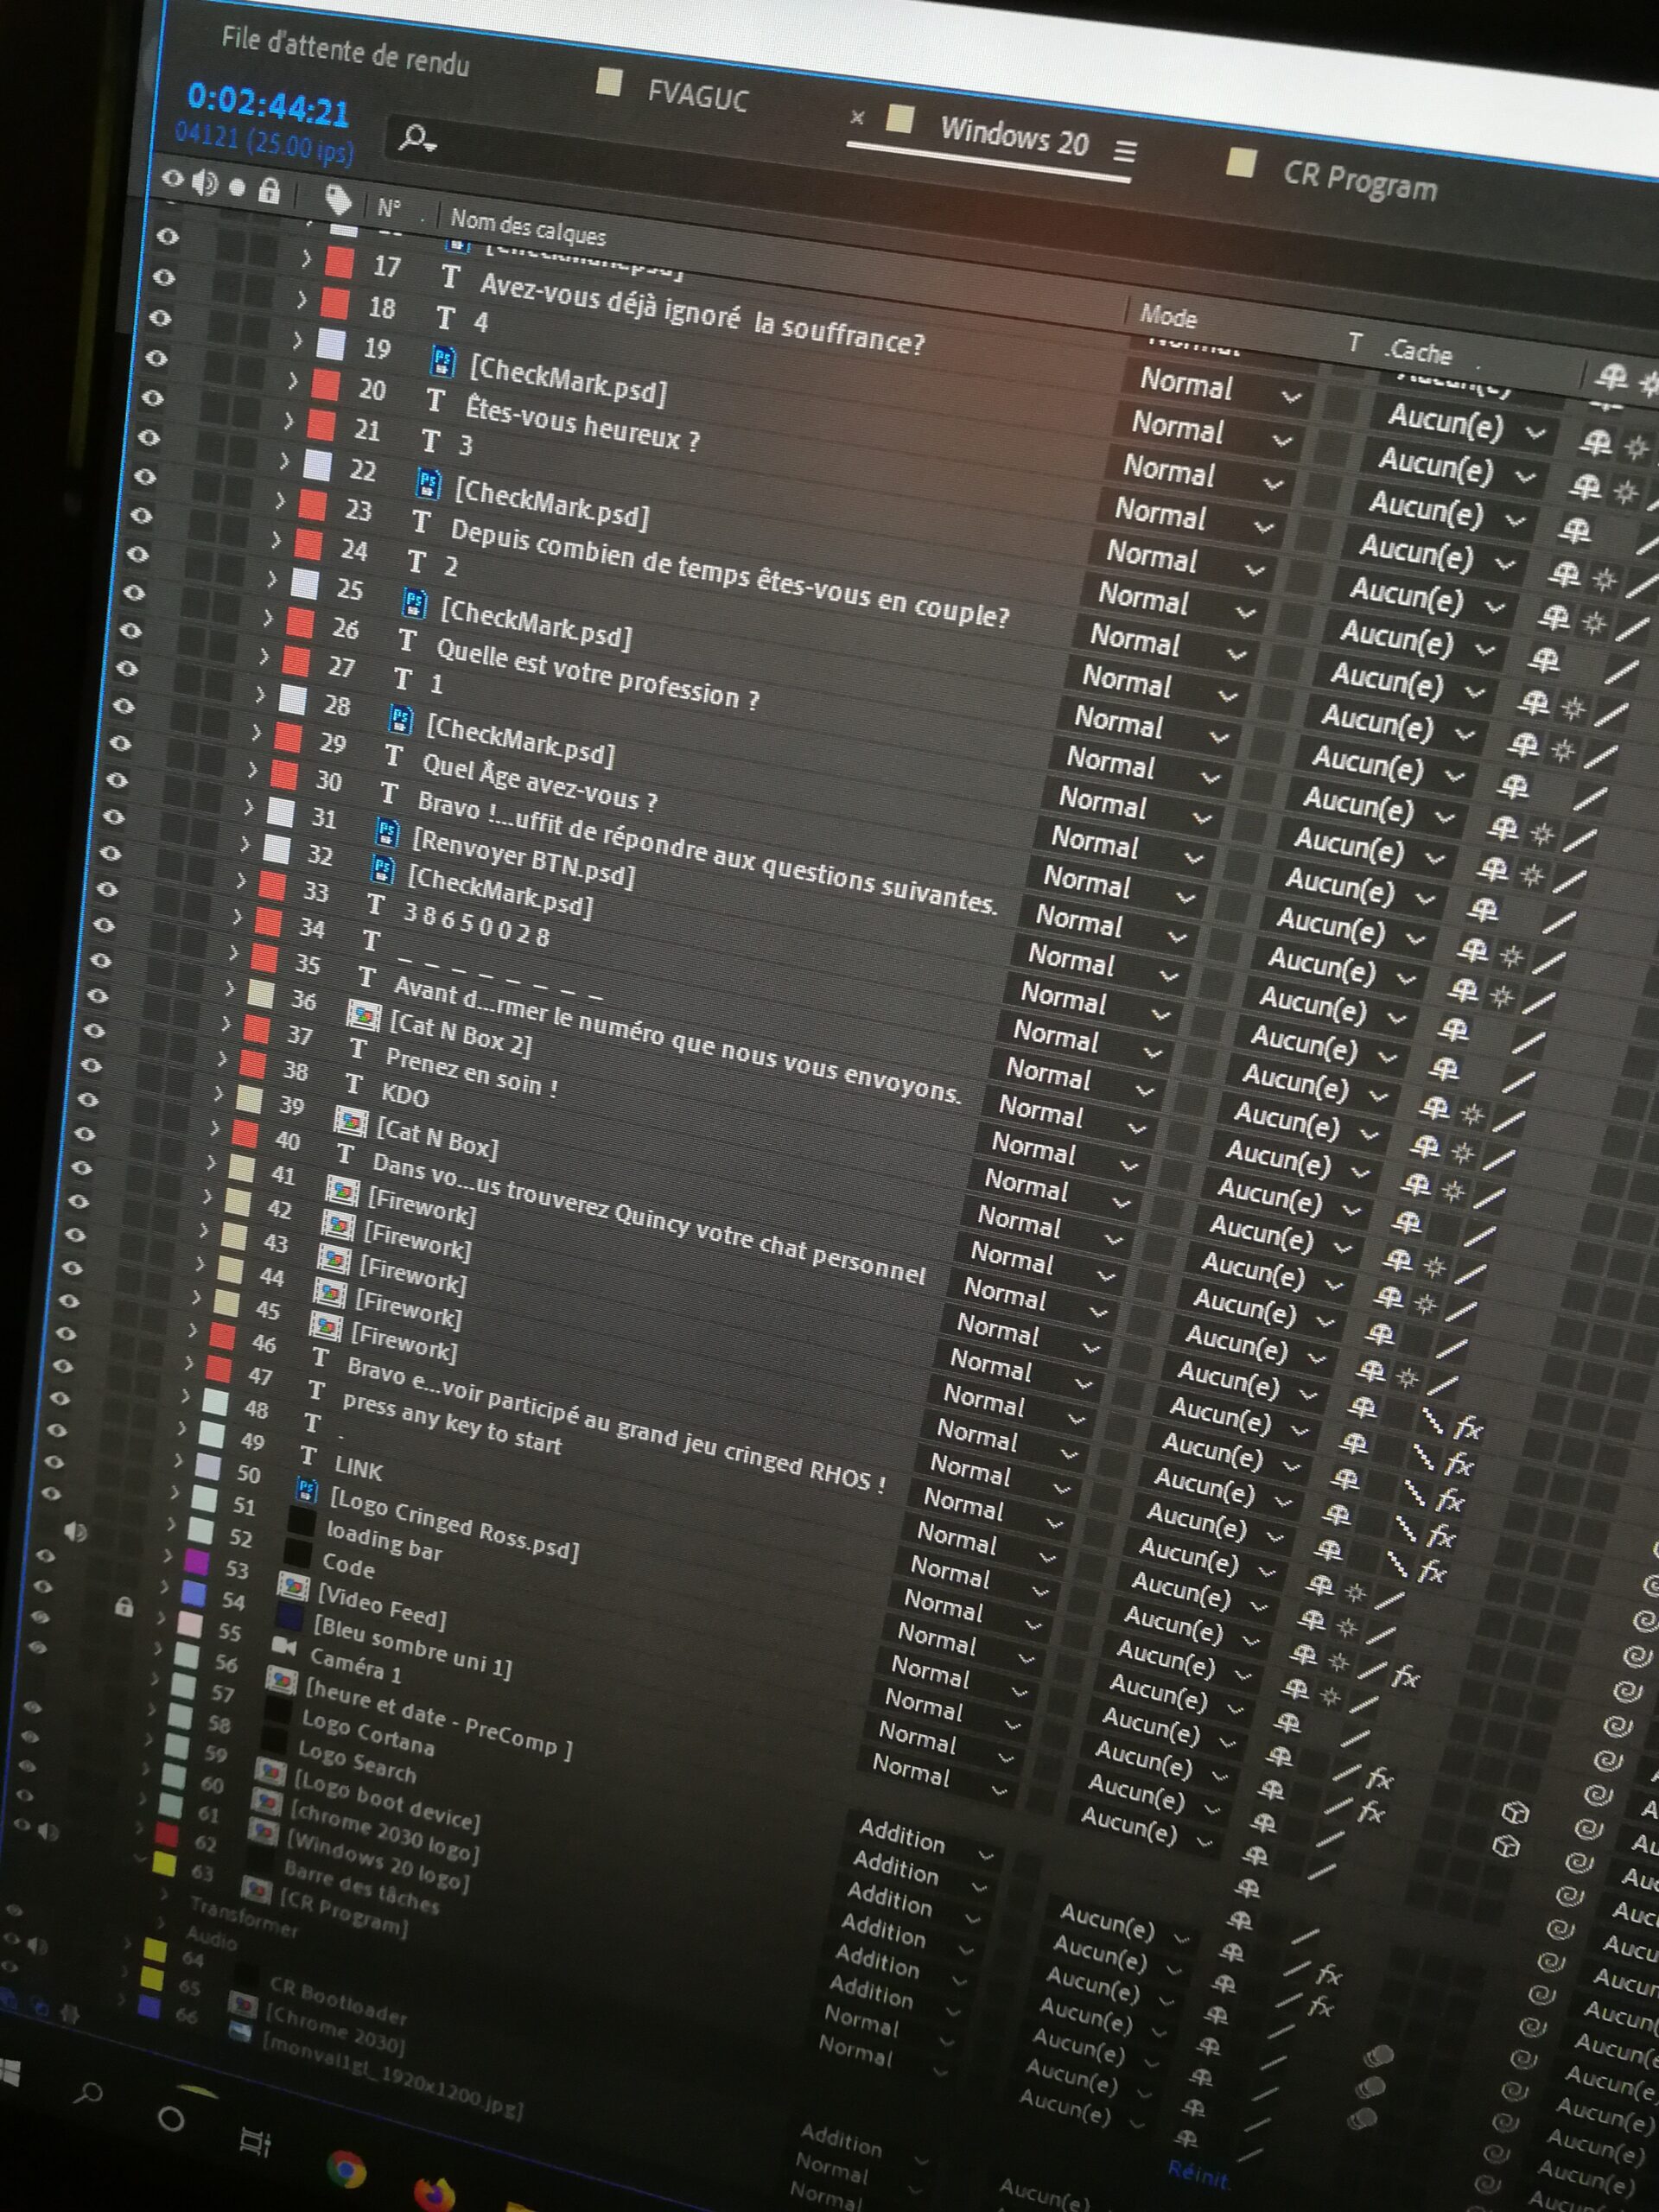
Task: Open Firefox from the Windows taskbar
Action: (434, 2193)
